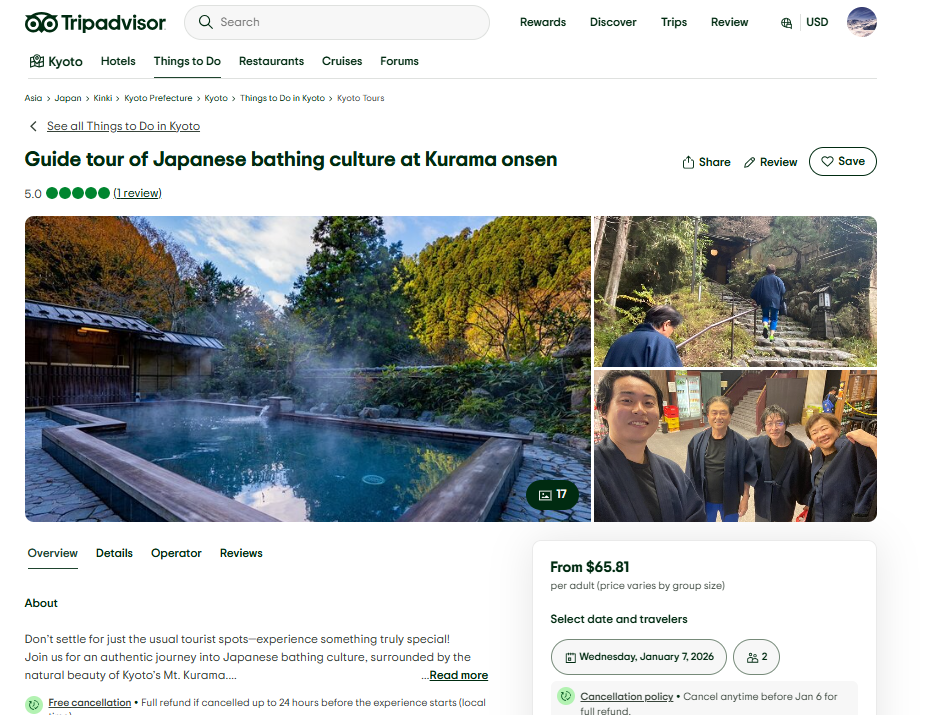Click the Review pencil icon
Viewport: 934px width, 715px height.
coord(749,162)
